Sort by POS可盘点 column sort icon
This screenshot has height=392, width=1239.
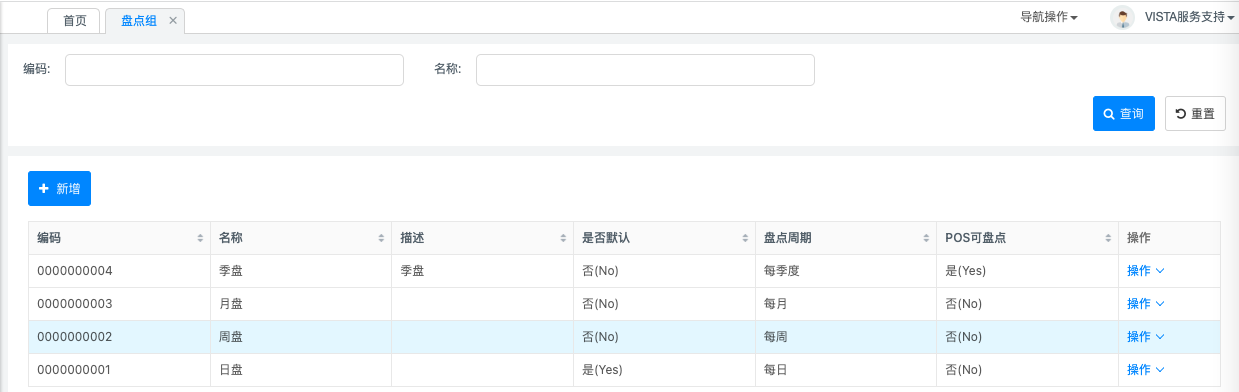1108,238
